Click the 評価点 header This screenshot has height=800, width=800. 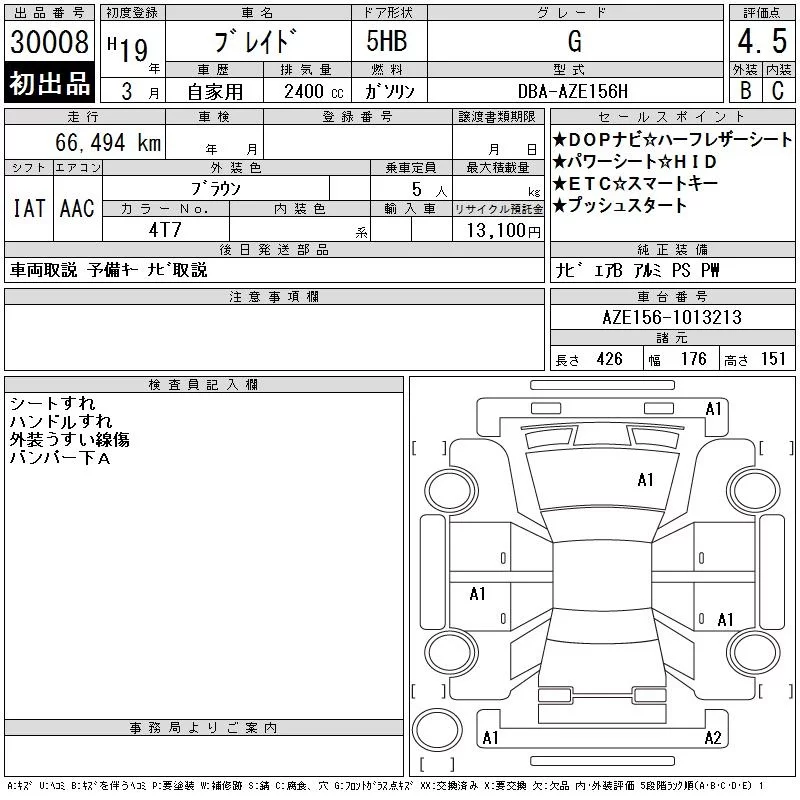762,13
